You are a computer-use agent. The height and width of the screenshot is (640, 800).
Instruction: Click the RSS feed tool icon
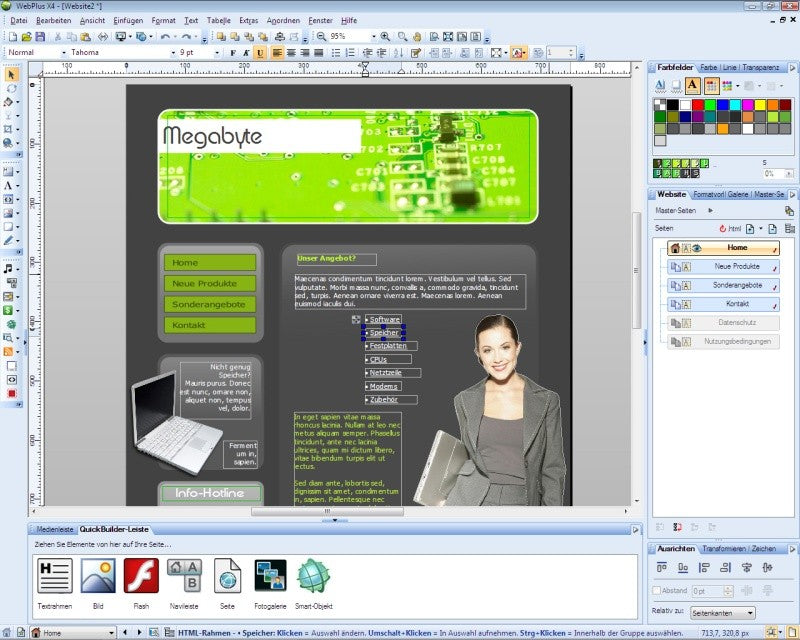click(x=8, y=351)
